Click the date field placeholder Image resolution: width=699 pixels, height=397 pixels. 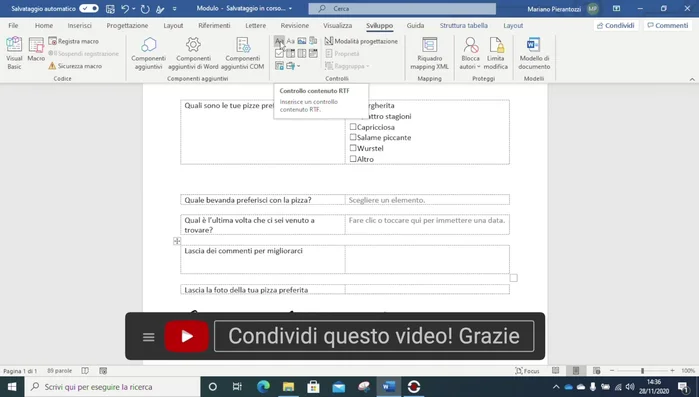coord(427,220)
